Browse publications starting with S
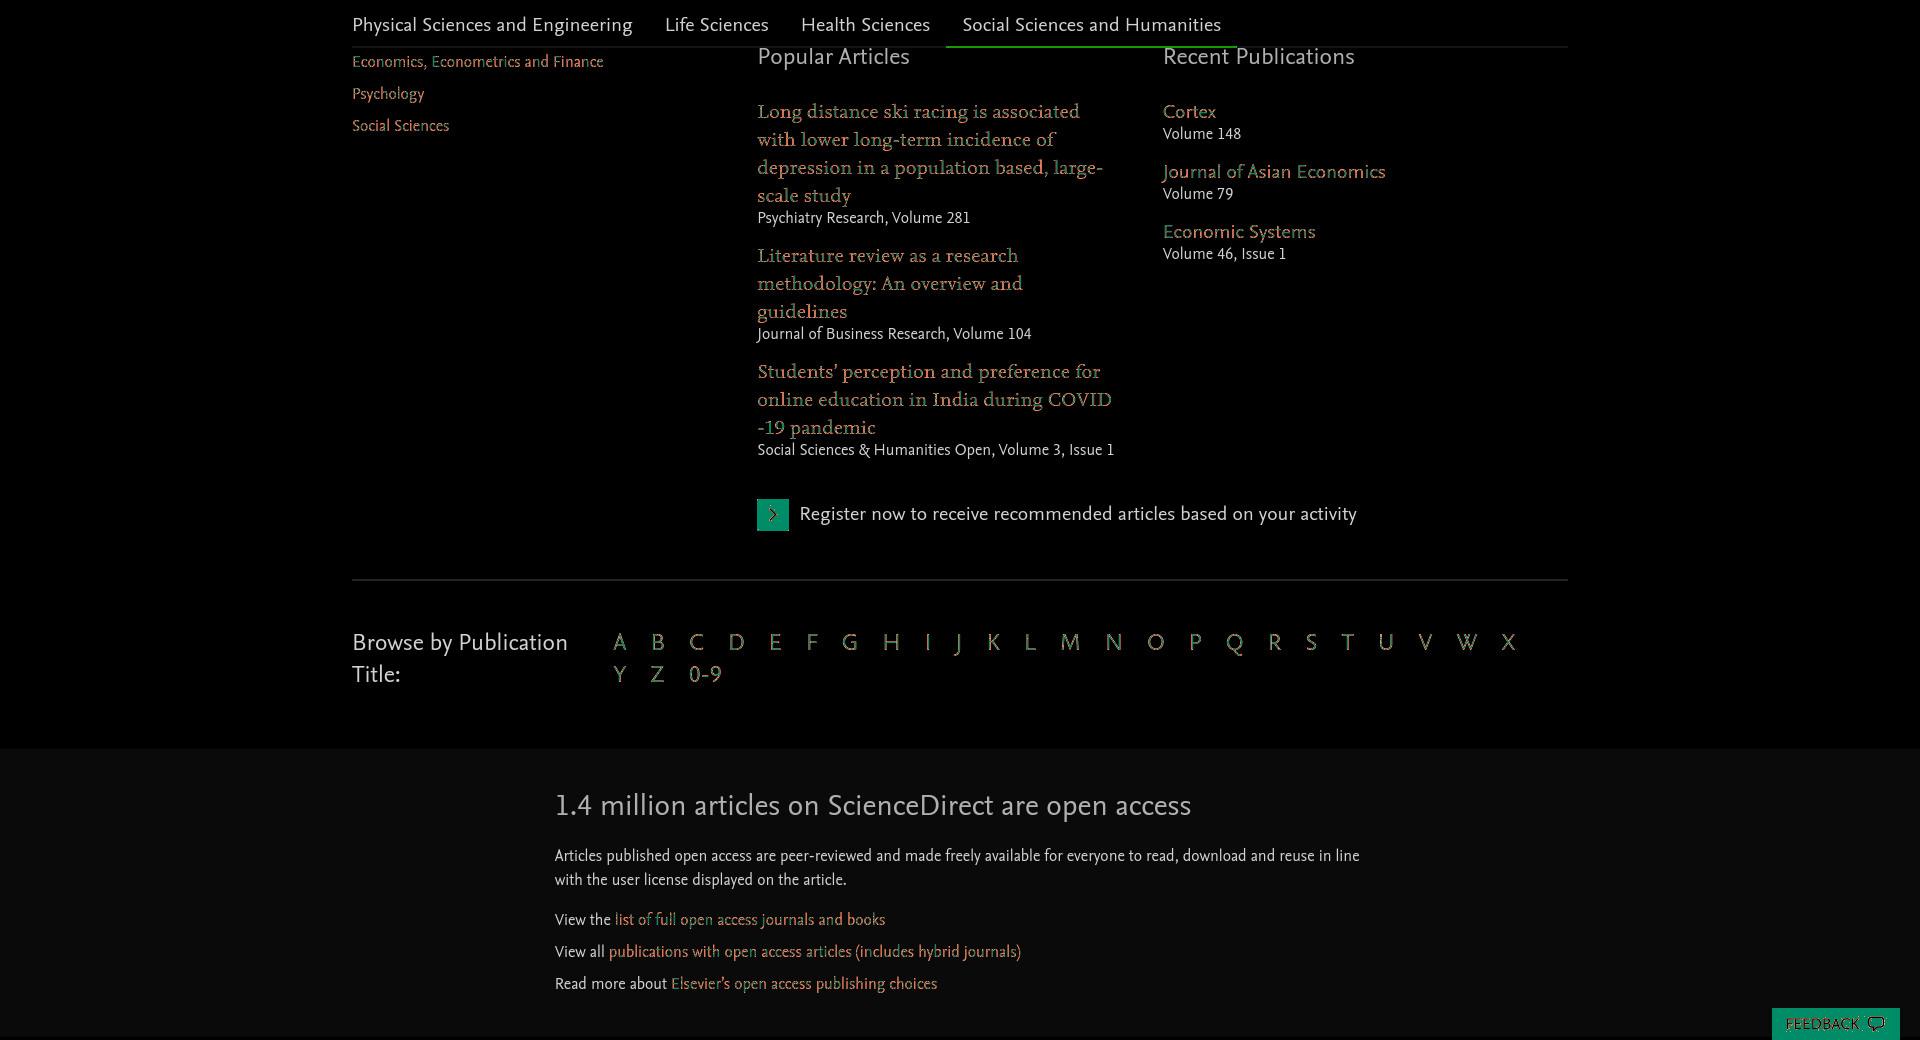Screen dimensions: 1920x1040 pyautogui.click(x=1311, y=643)
